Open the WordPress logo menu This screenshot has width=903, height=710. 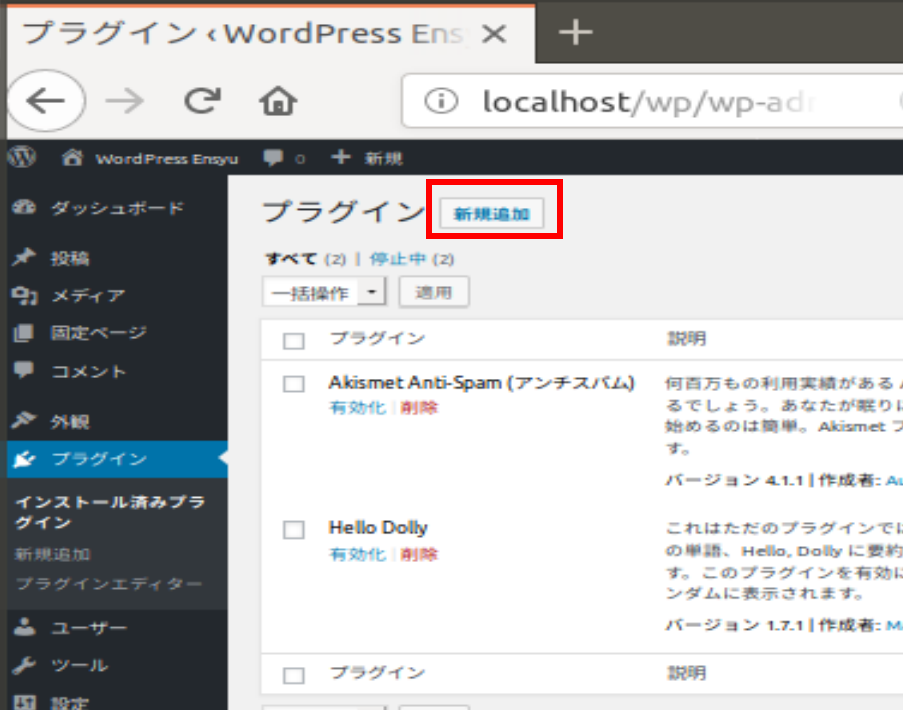[22, 157]
